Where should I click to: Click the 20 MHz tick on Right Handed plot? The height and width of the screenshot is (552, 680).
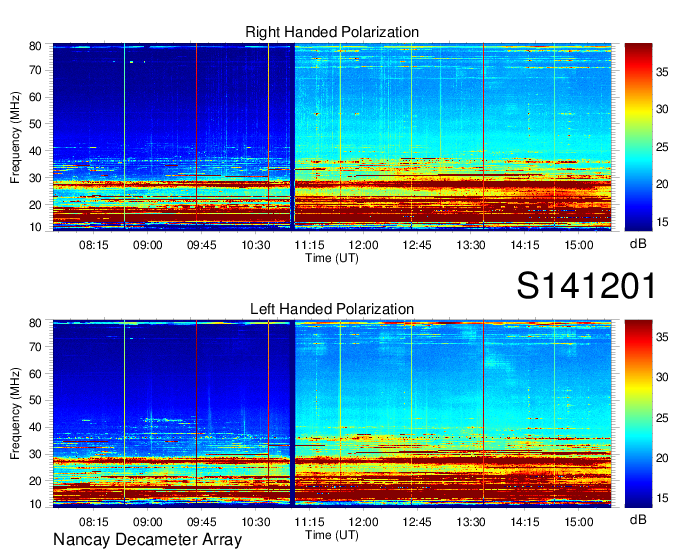point(35,205)
